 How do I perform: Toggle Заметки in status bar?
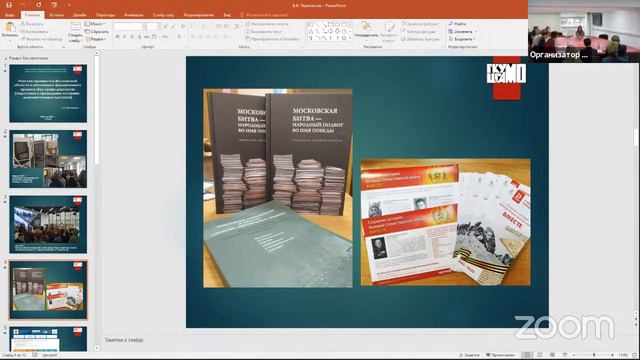[x=469, y=355]
